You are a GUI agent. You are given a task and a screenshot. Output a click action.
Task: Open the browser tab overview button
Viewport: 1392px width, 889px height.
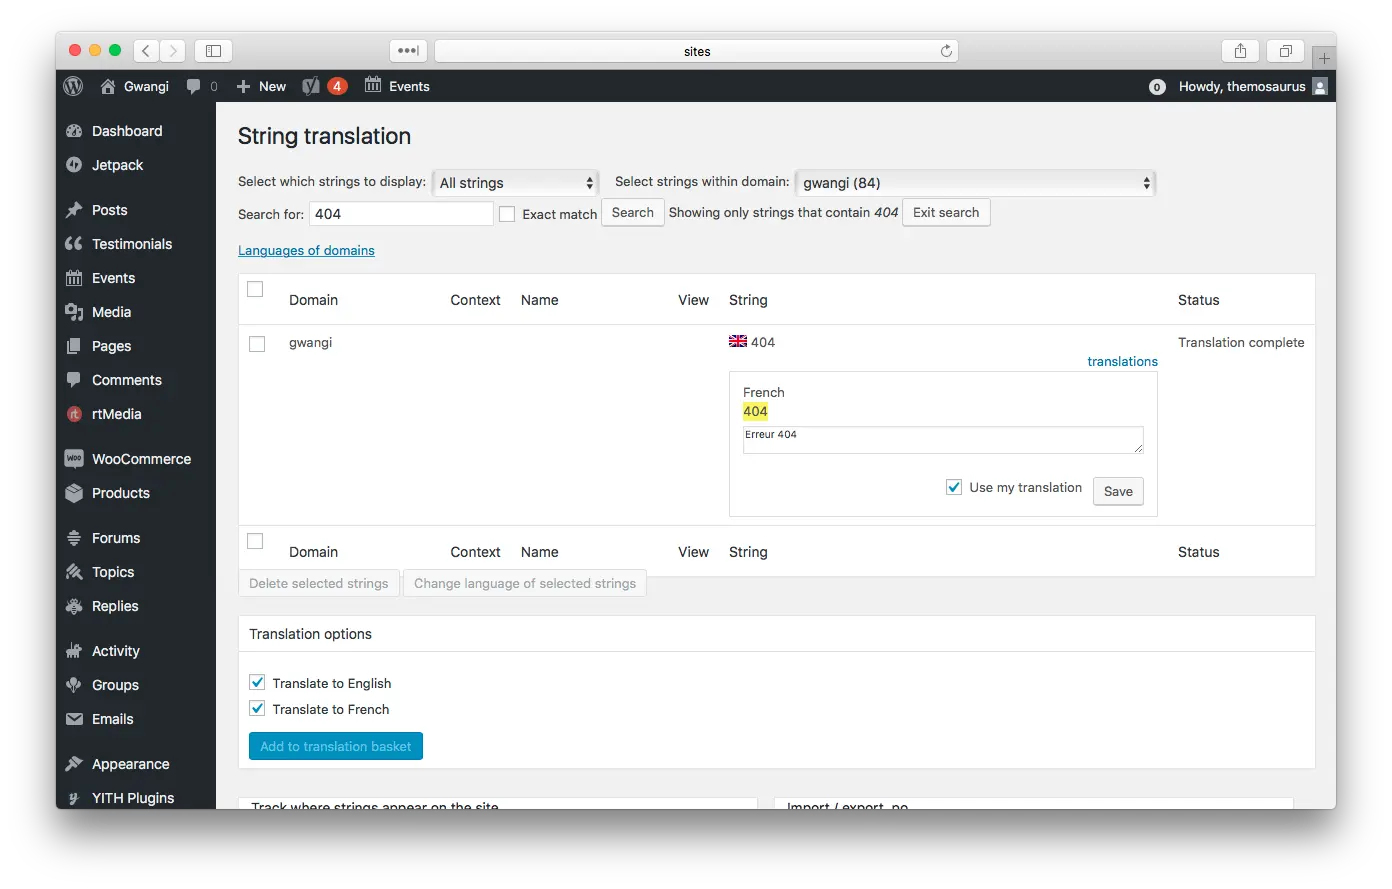coord(1286,51)
